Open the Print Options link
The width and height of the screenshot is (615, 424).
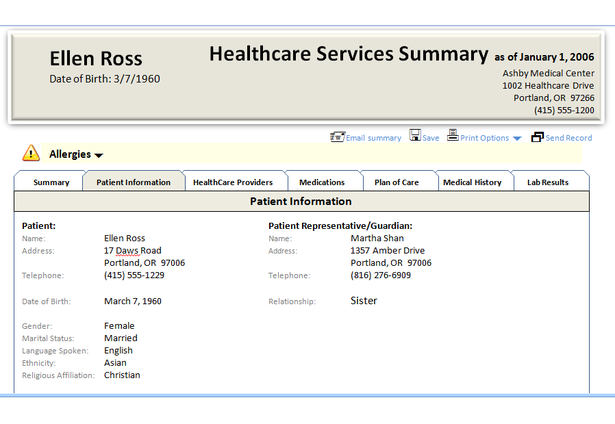pyautogui.click(x=484, y=138)
